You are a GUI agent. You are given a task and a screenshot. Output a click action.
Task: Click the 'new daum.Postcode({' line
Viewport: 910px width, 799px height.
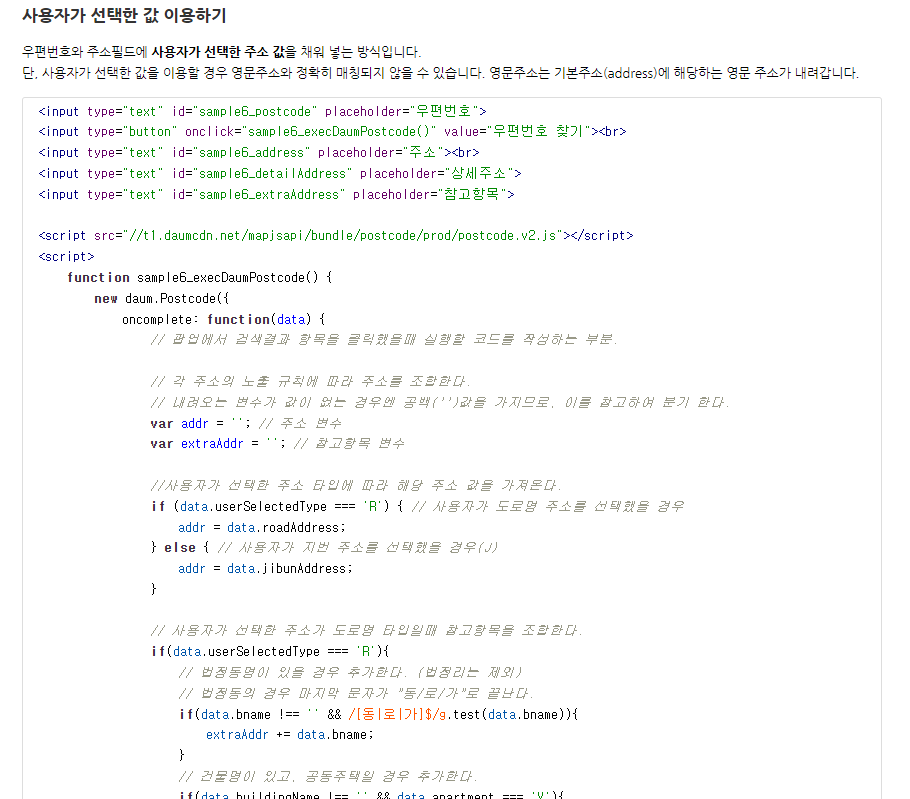point(162,298)
